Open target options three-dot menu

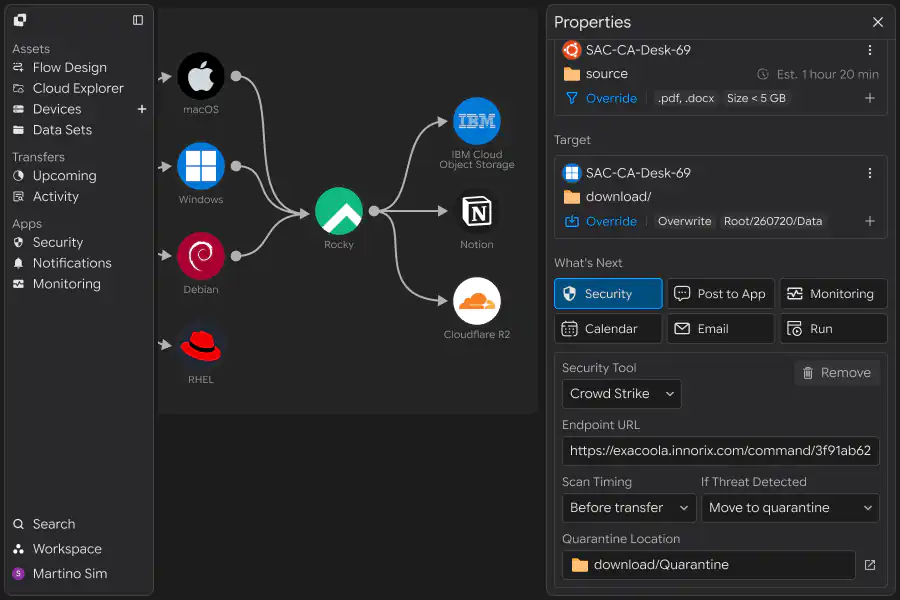pyautogui.click(x=870, y=173)
